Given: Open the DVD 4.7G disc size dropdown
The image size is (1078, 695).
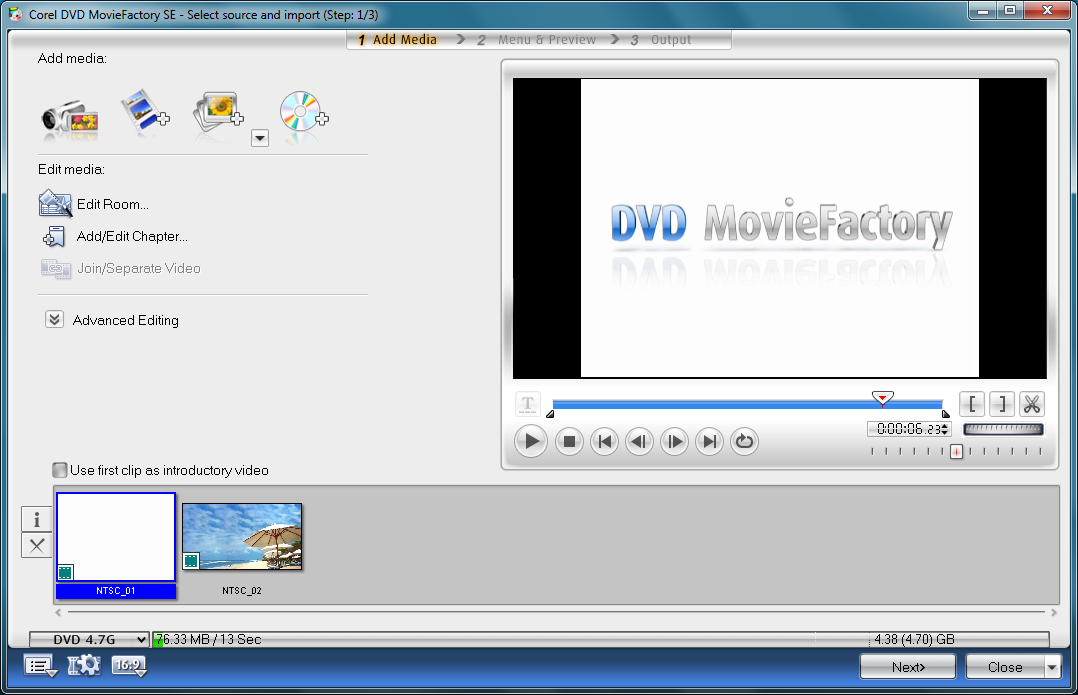Looking at the screenshot, I should pyautogui.click(x=89, y=639).
